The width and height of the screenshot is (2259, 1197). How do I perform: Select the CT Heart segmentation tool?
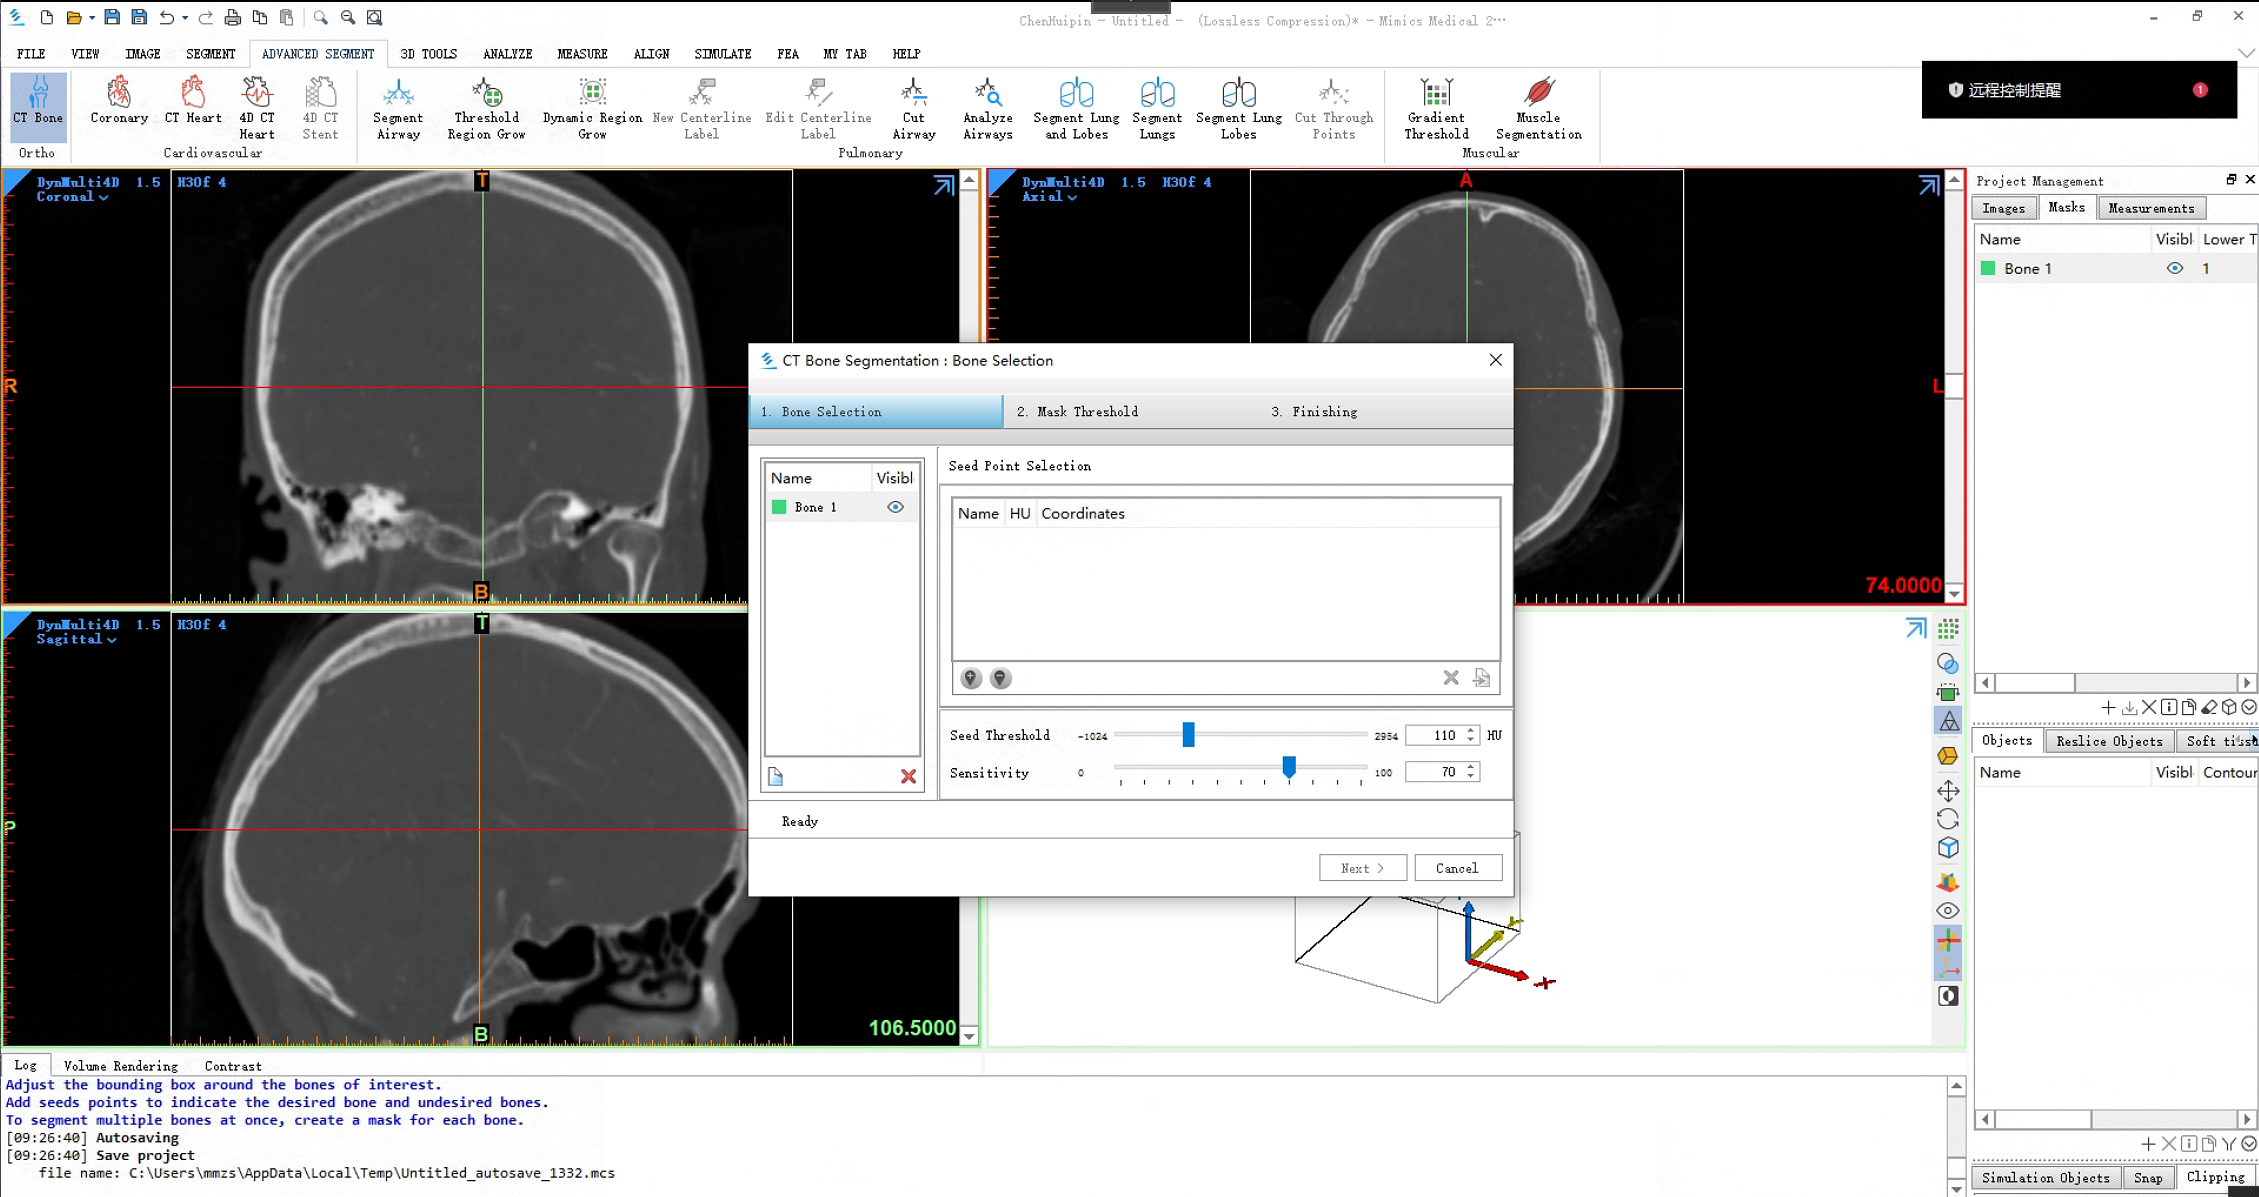193,100
